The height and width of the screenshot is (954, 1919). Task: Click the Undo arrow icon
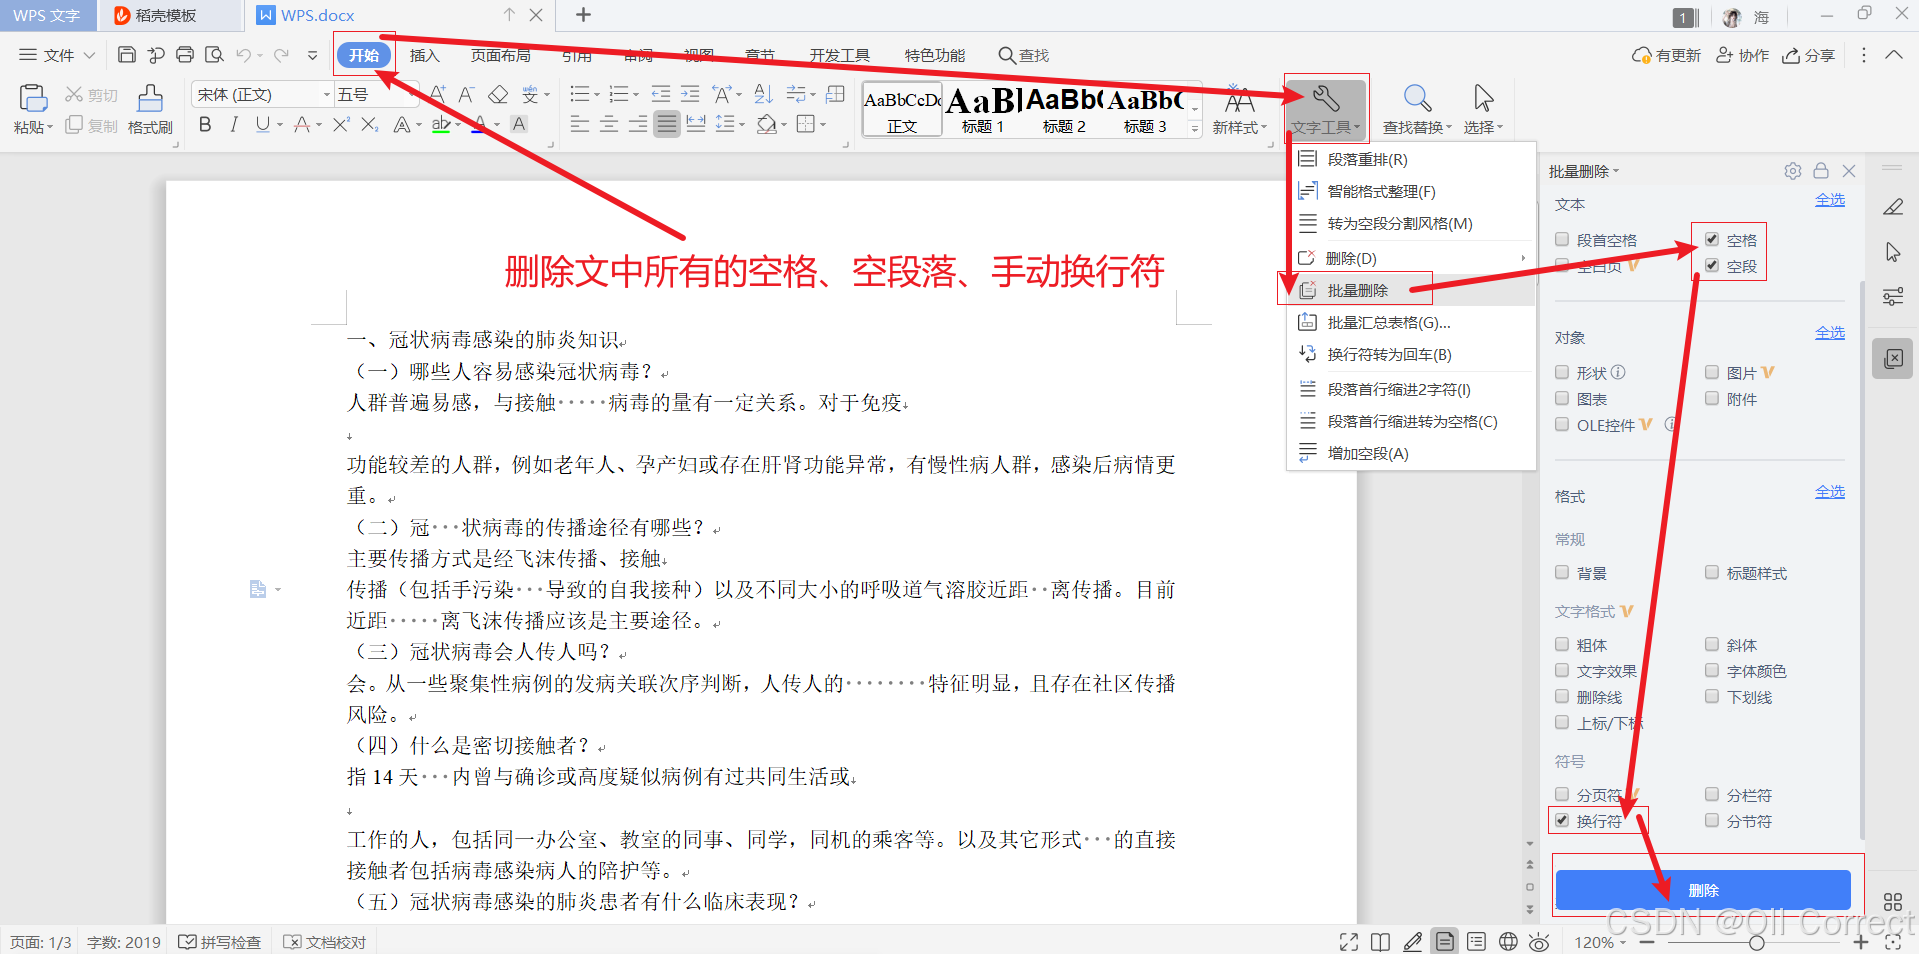click(244, 55)
